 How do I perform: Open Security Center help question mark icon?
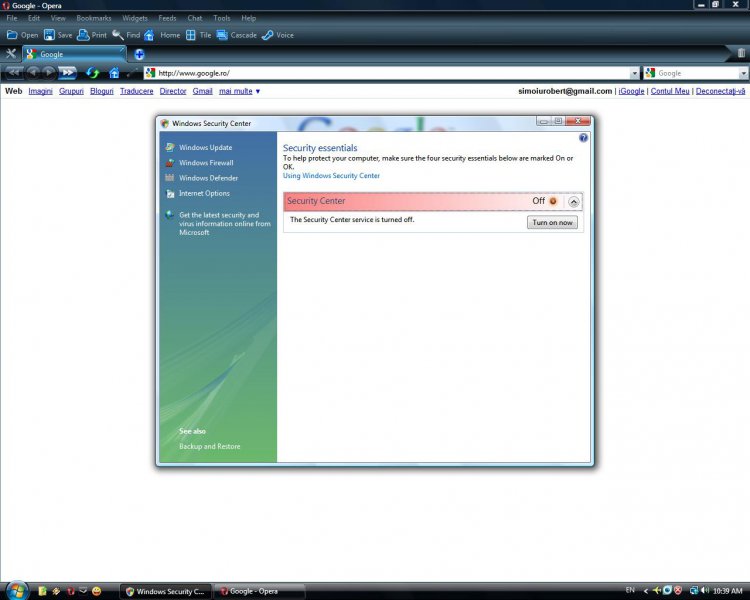coord(583,138)
